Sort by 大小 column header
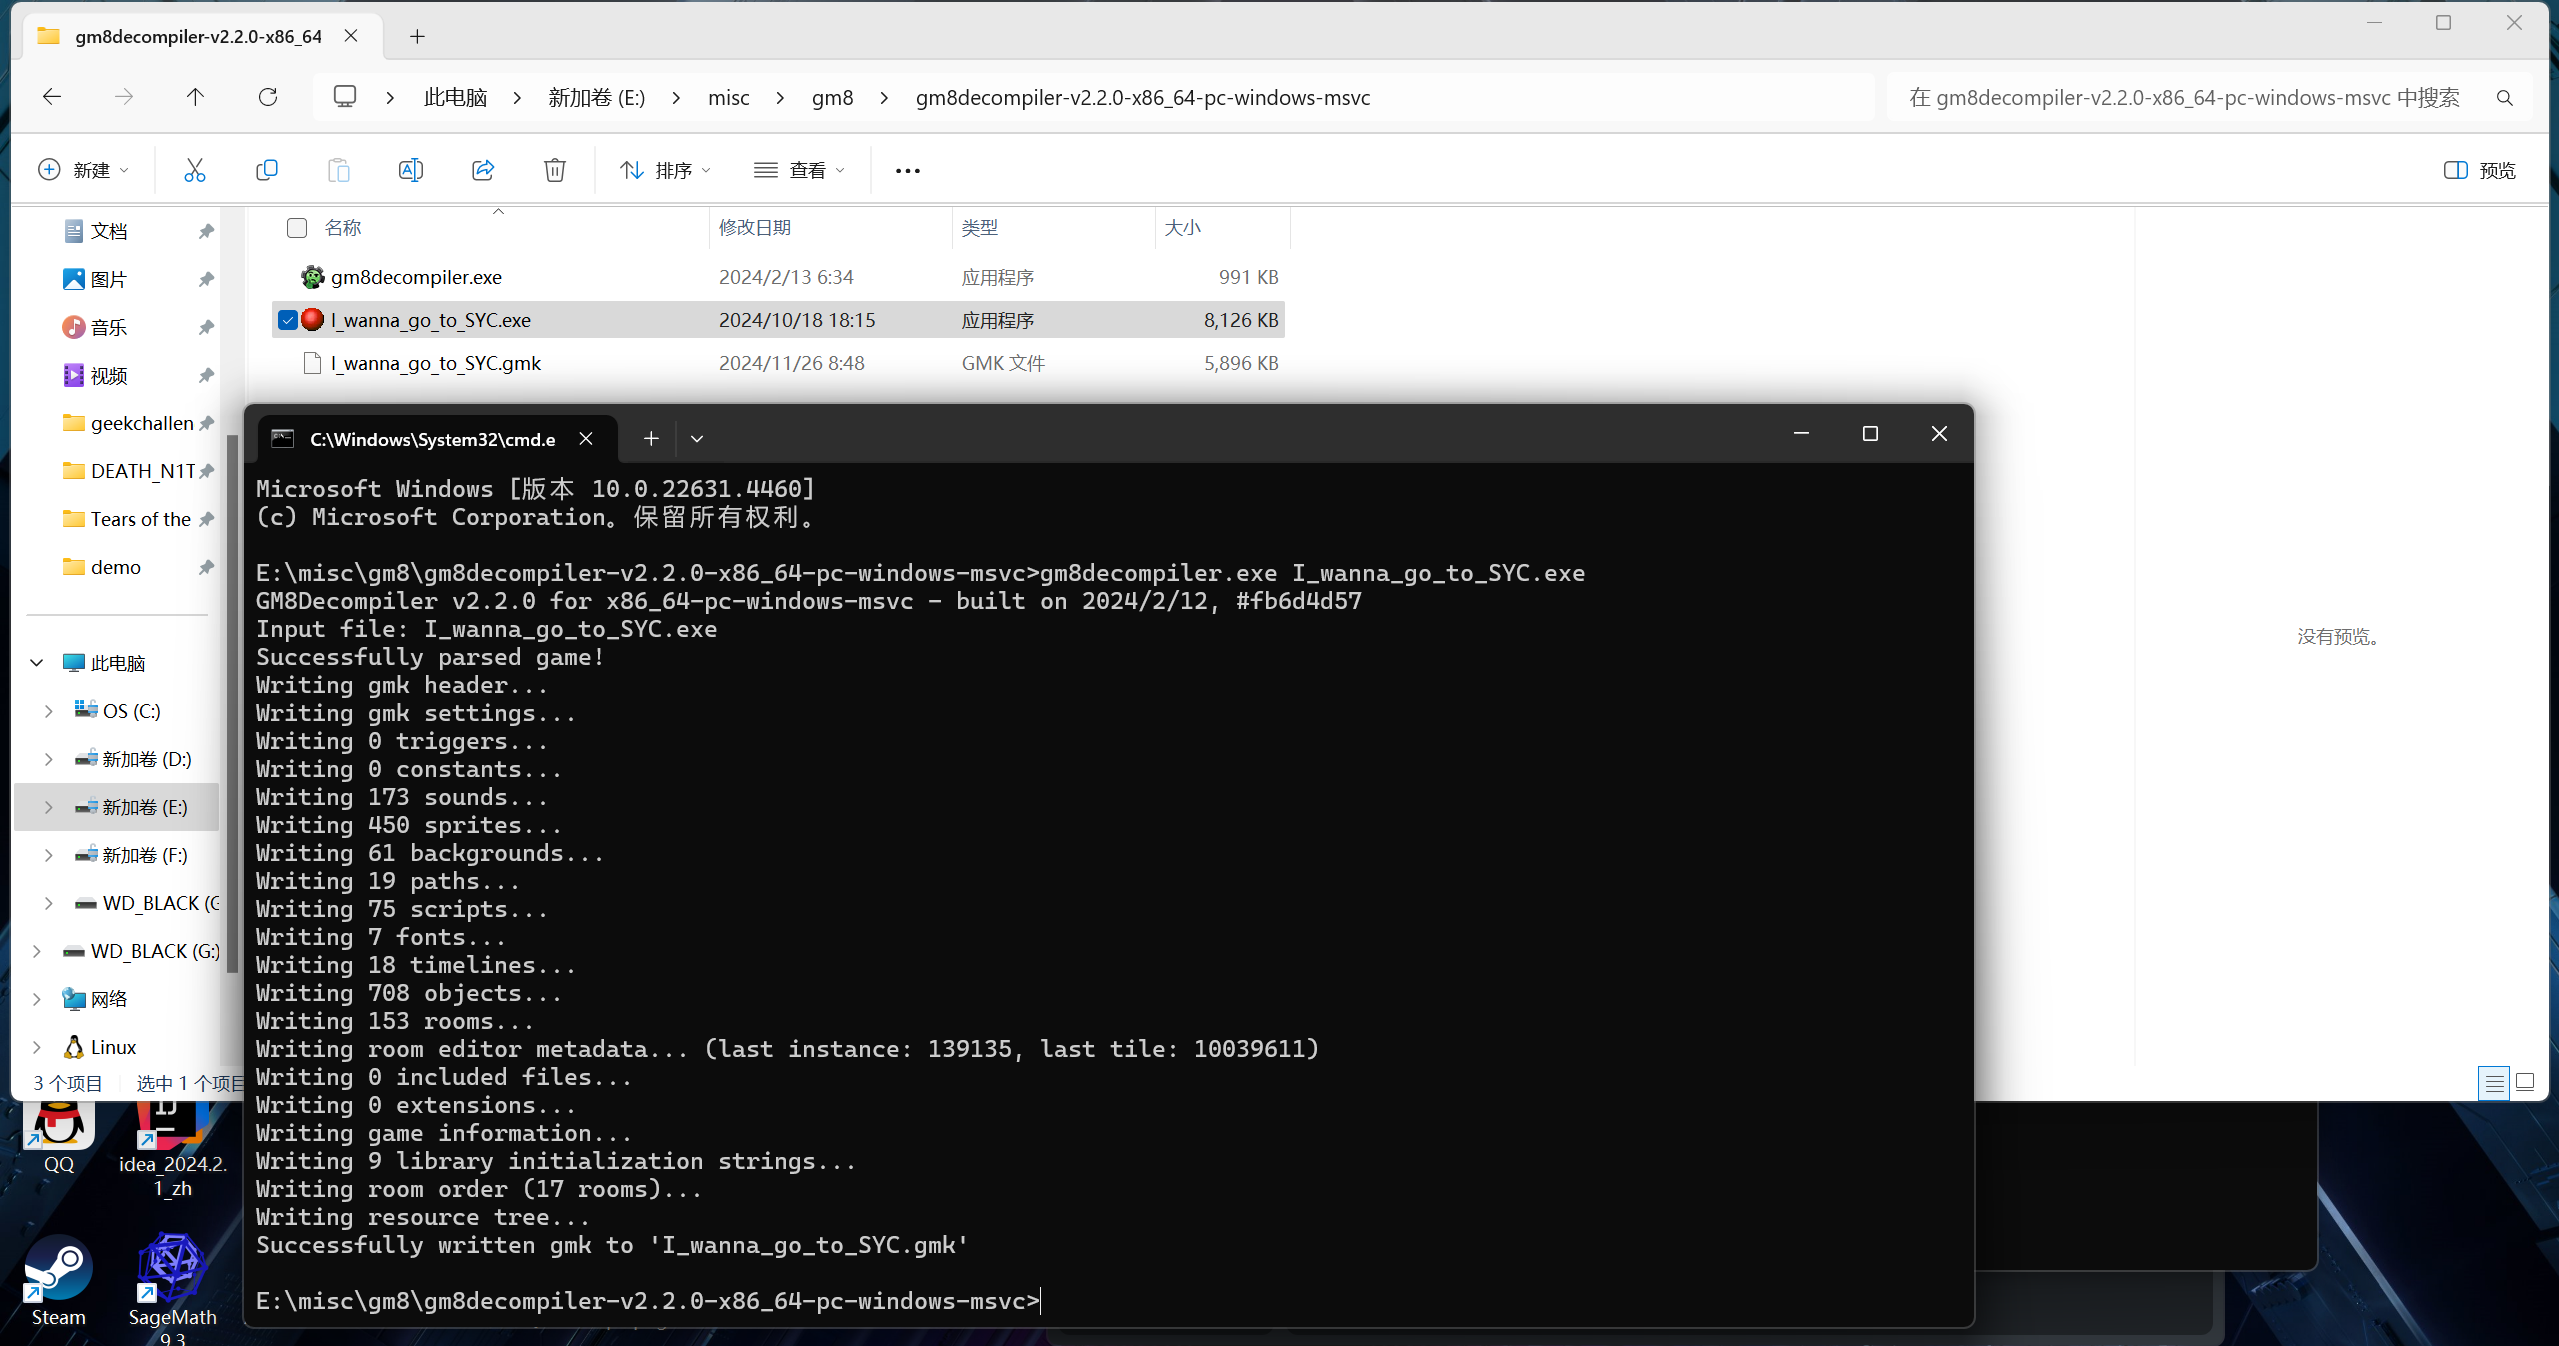The width and height of the screenshot is (2559, 1346). point(1183,228)
